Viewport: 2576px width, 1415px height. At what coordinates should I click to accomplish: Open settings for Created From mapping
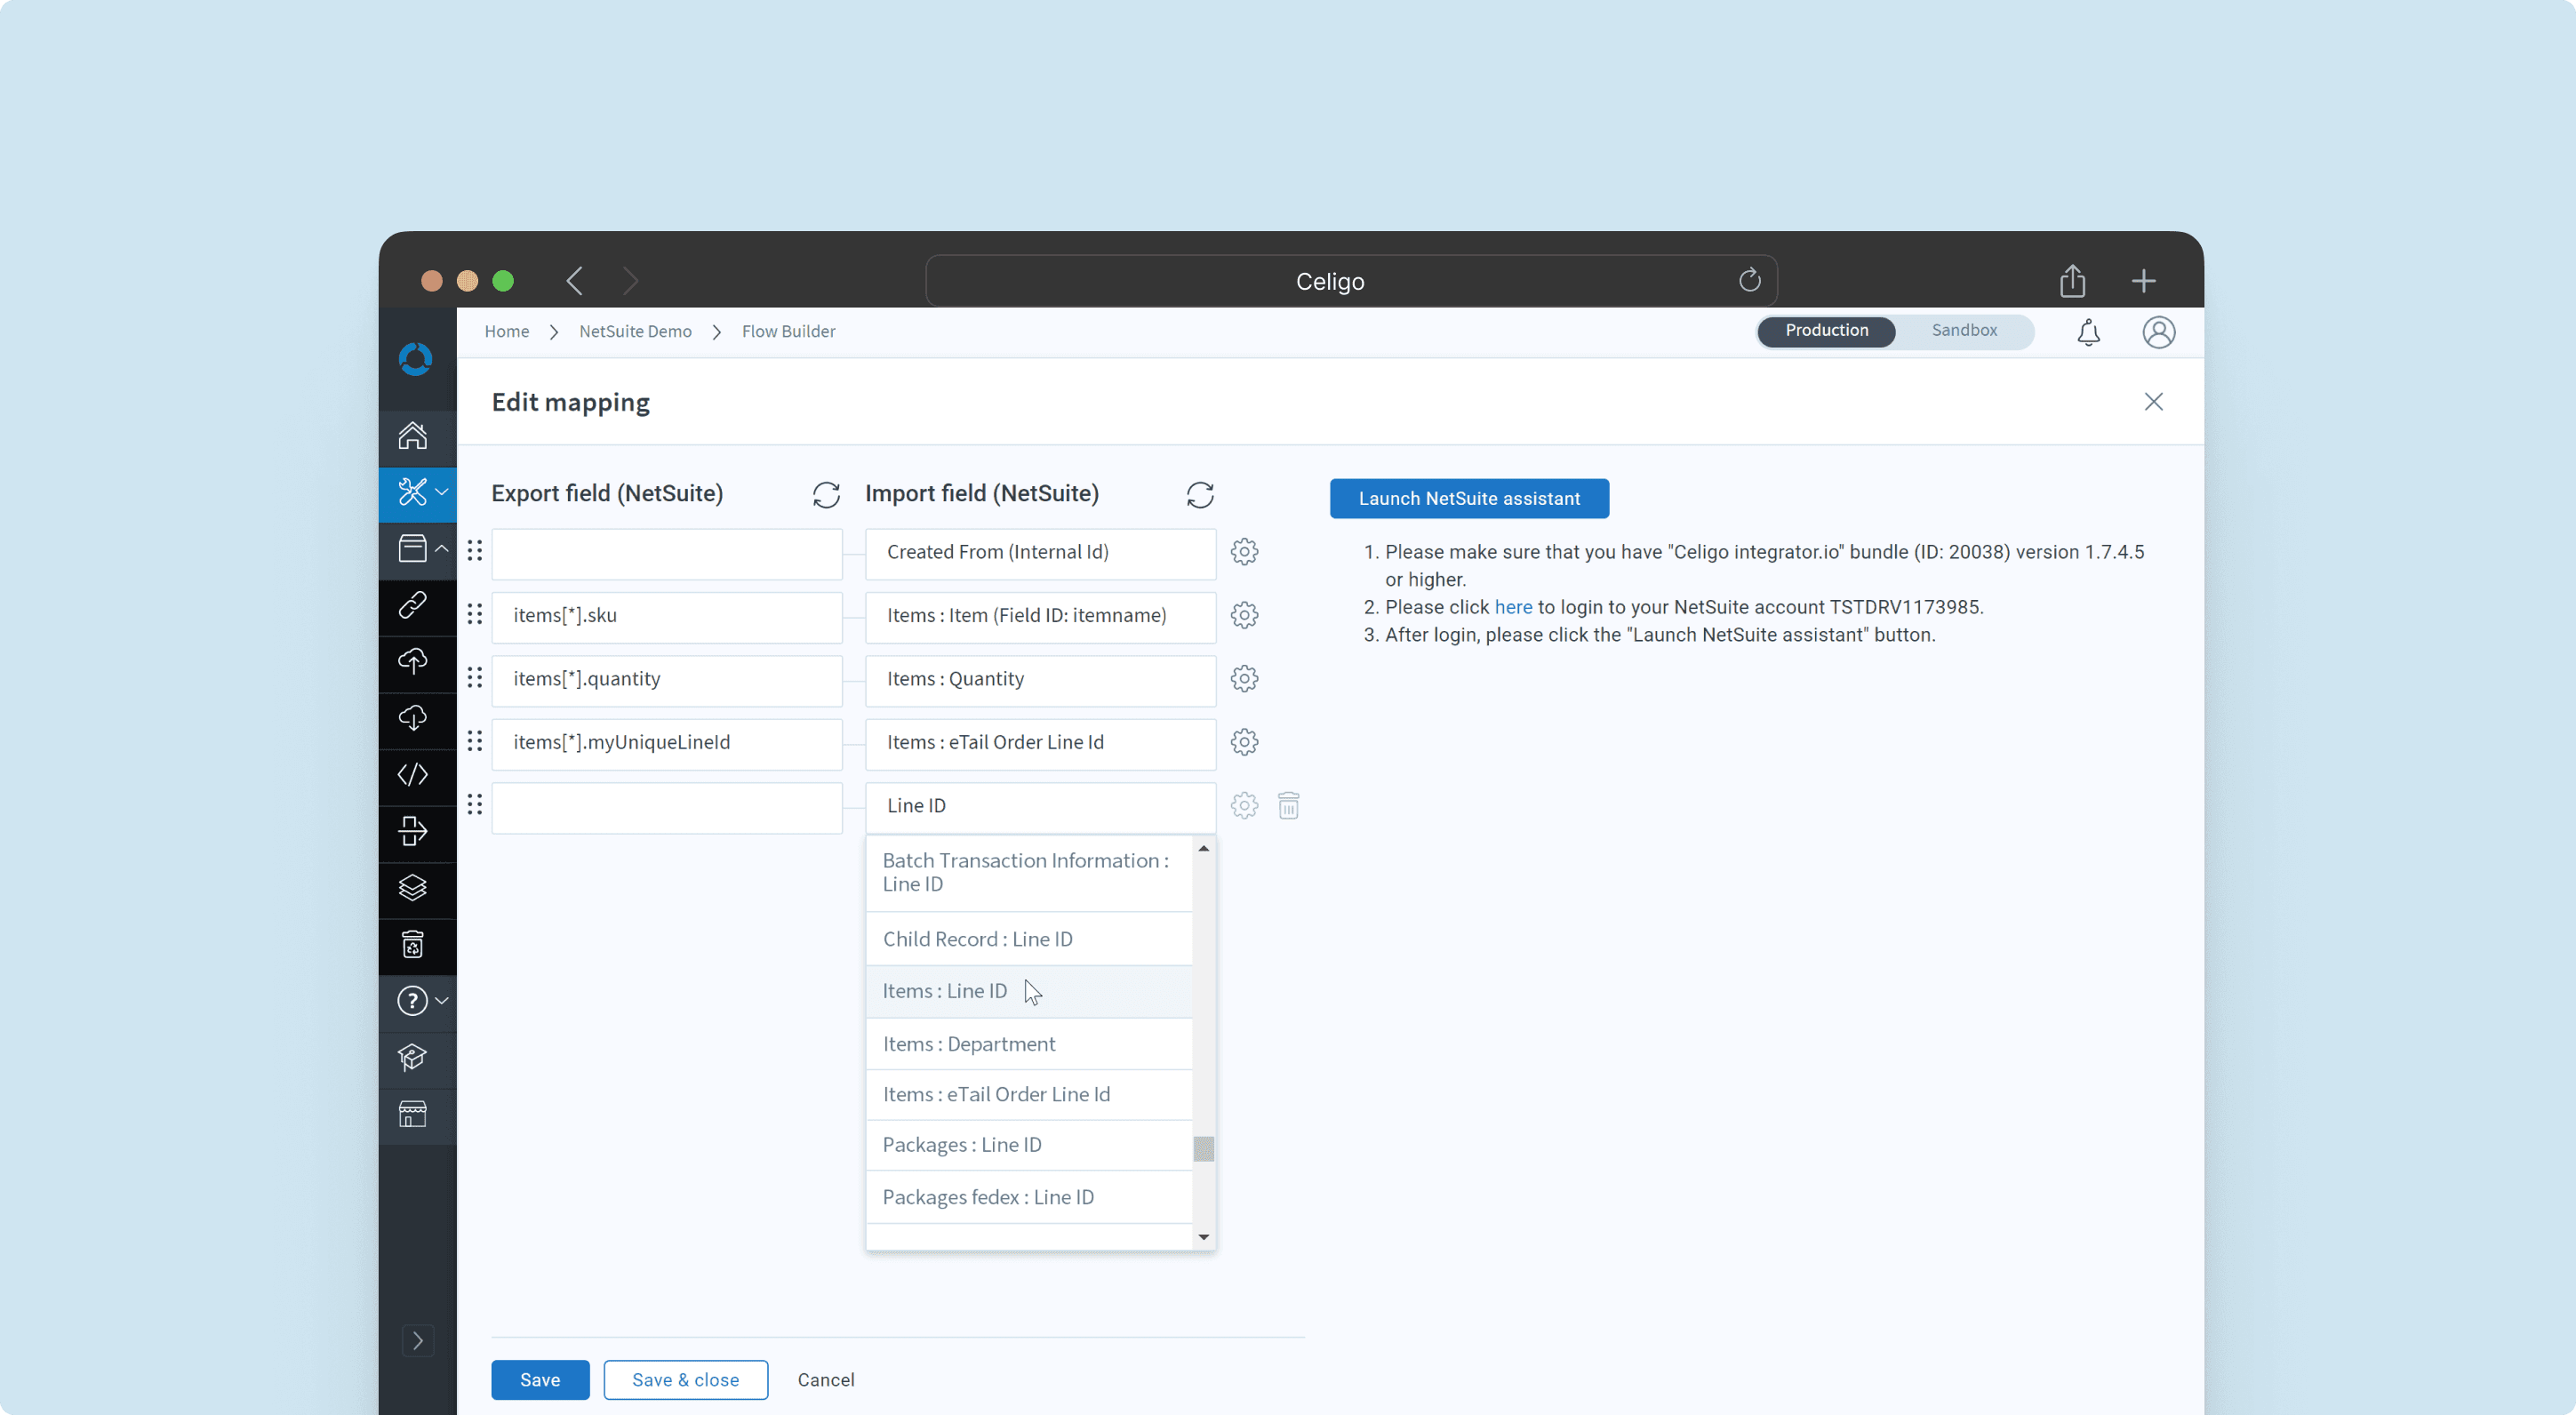point(1244,552)
